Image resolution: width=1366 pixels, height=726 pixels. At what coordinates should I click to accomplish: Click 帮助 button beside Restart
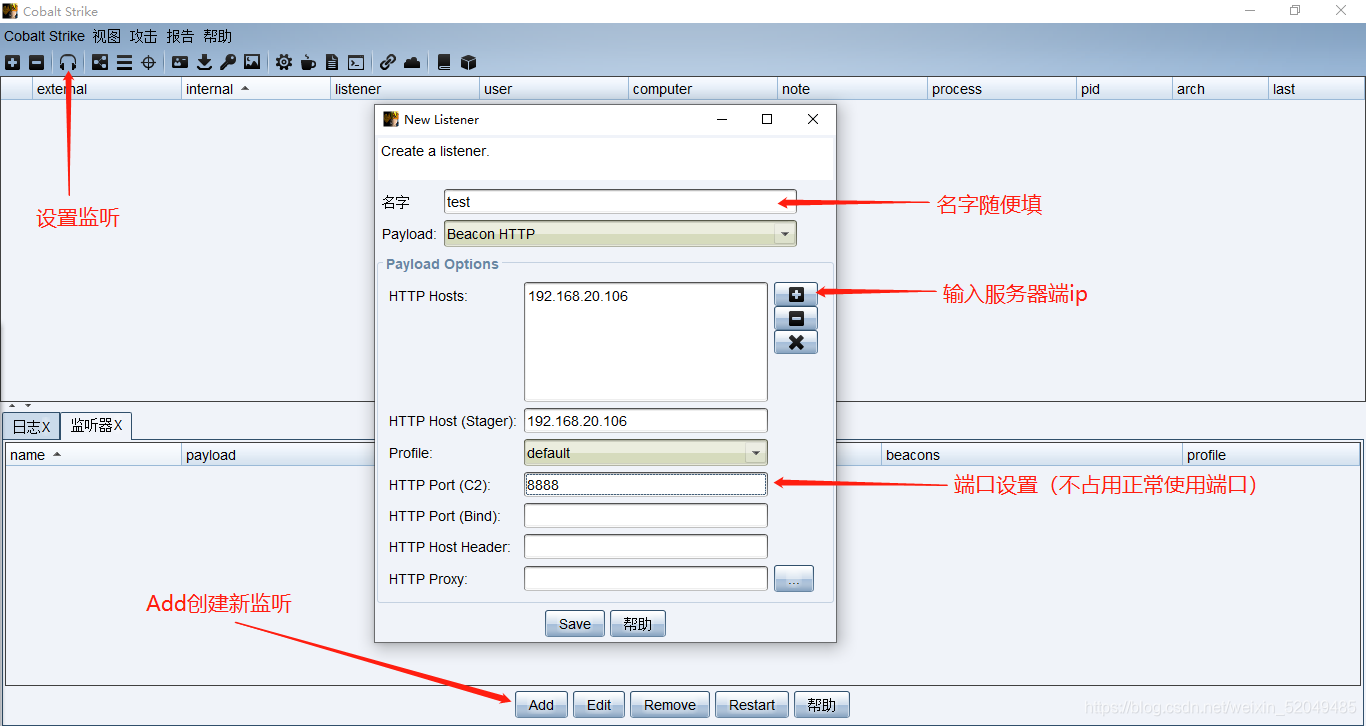click(822, 705)
